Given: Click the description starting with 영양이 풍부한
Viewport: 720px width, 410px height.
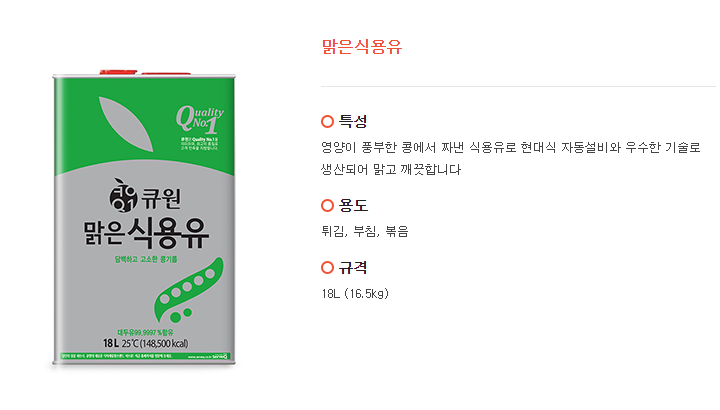Looking at the screenshot, I should click(x=511, y=147).
